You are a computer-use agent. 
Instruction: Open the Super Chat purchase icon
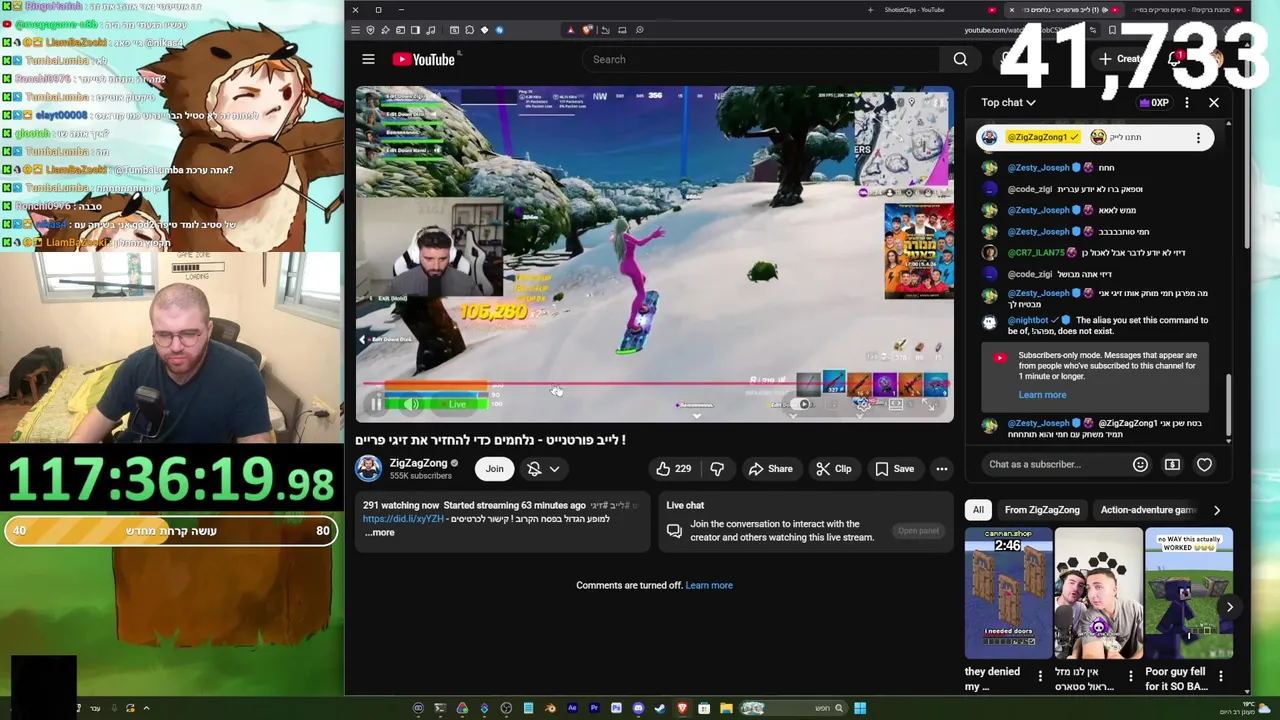click(x=1172, y=464)
